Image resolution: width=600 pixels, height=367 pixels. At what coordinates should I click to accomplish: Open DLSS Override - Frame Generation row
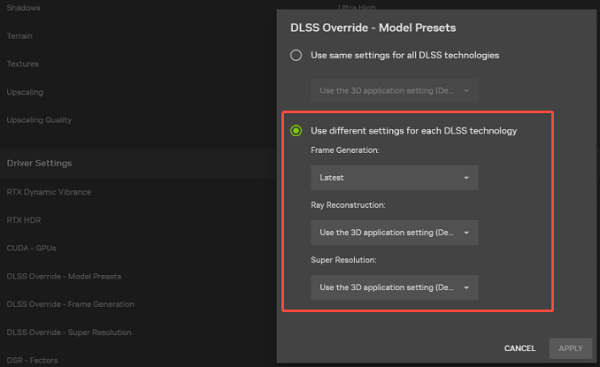point(138,304)
